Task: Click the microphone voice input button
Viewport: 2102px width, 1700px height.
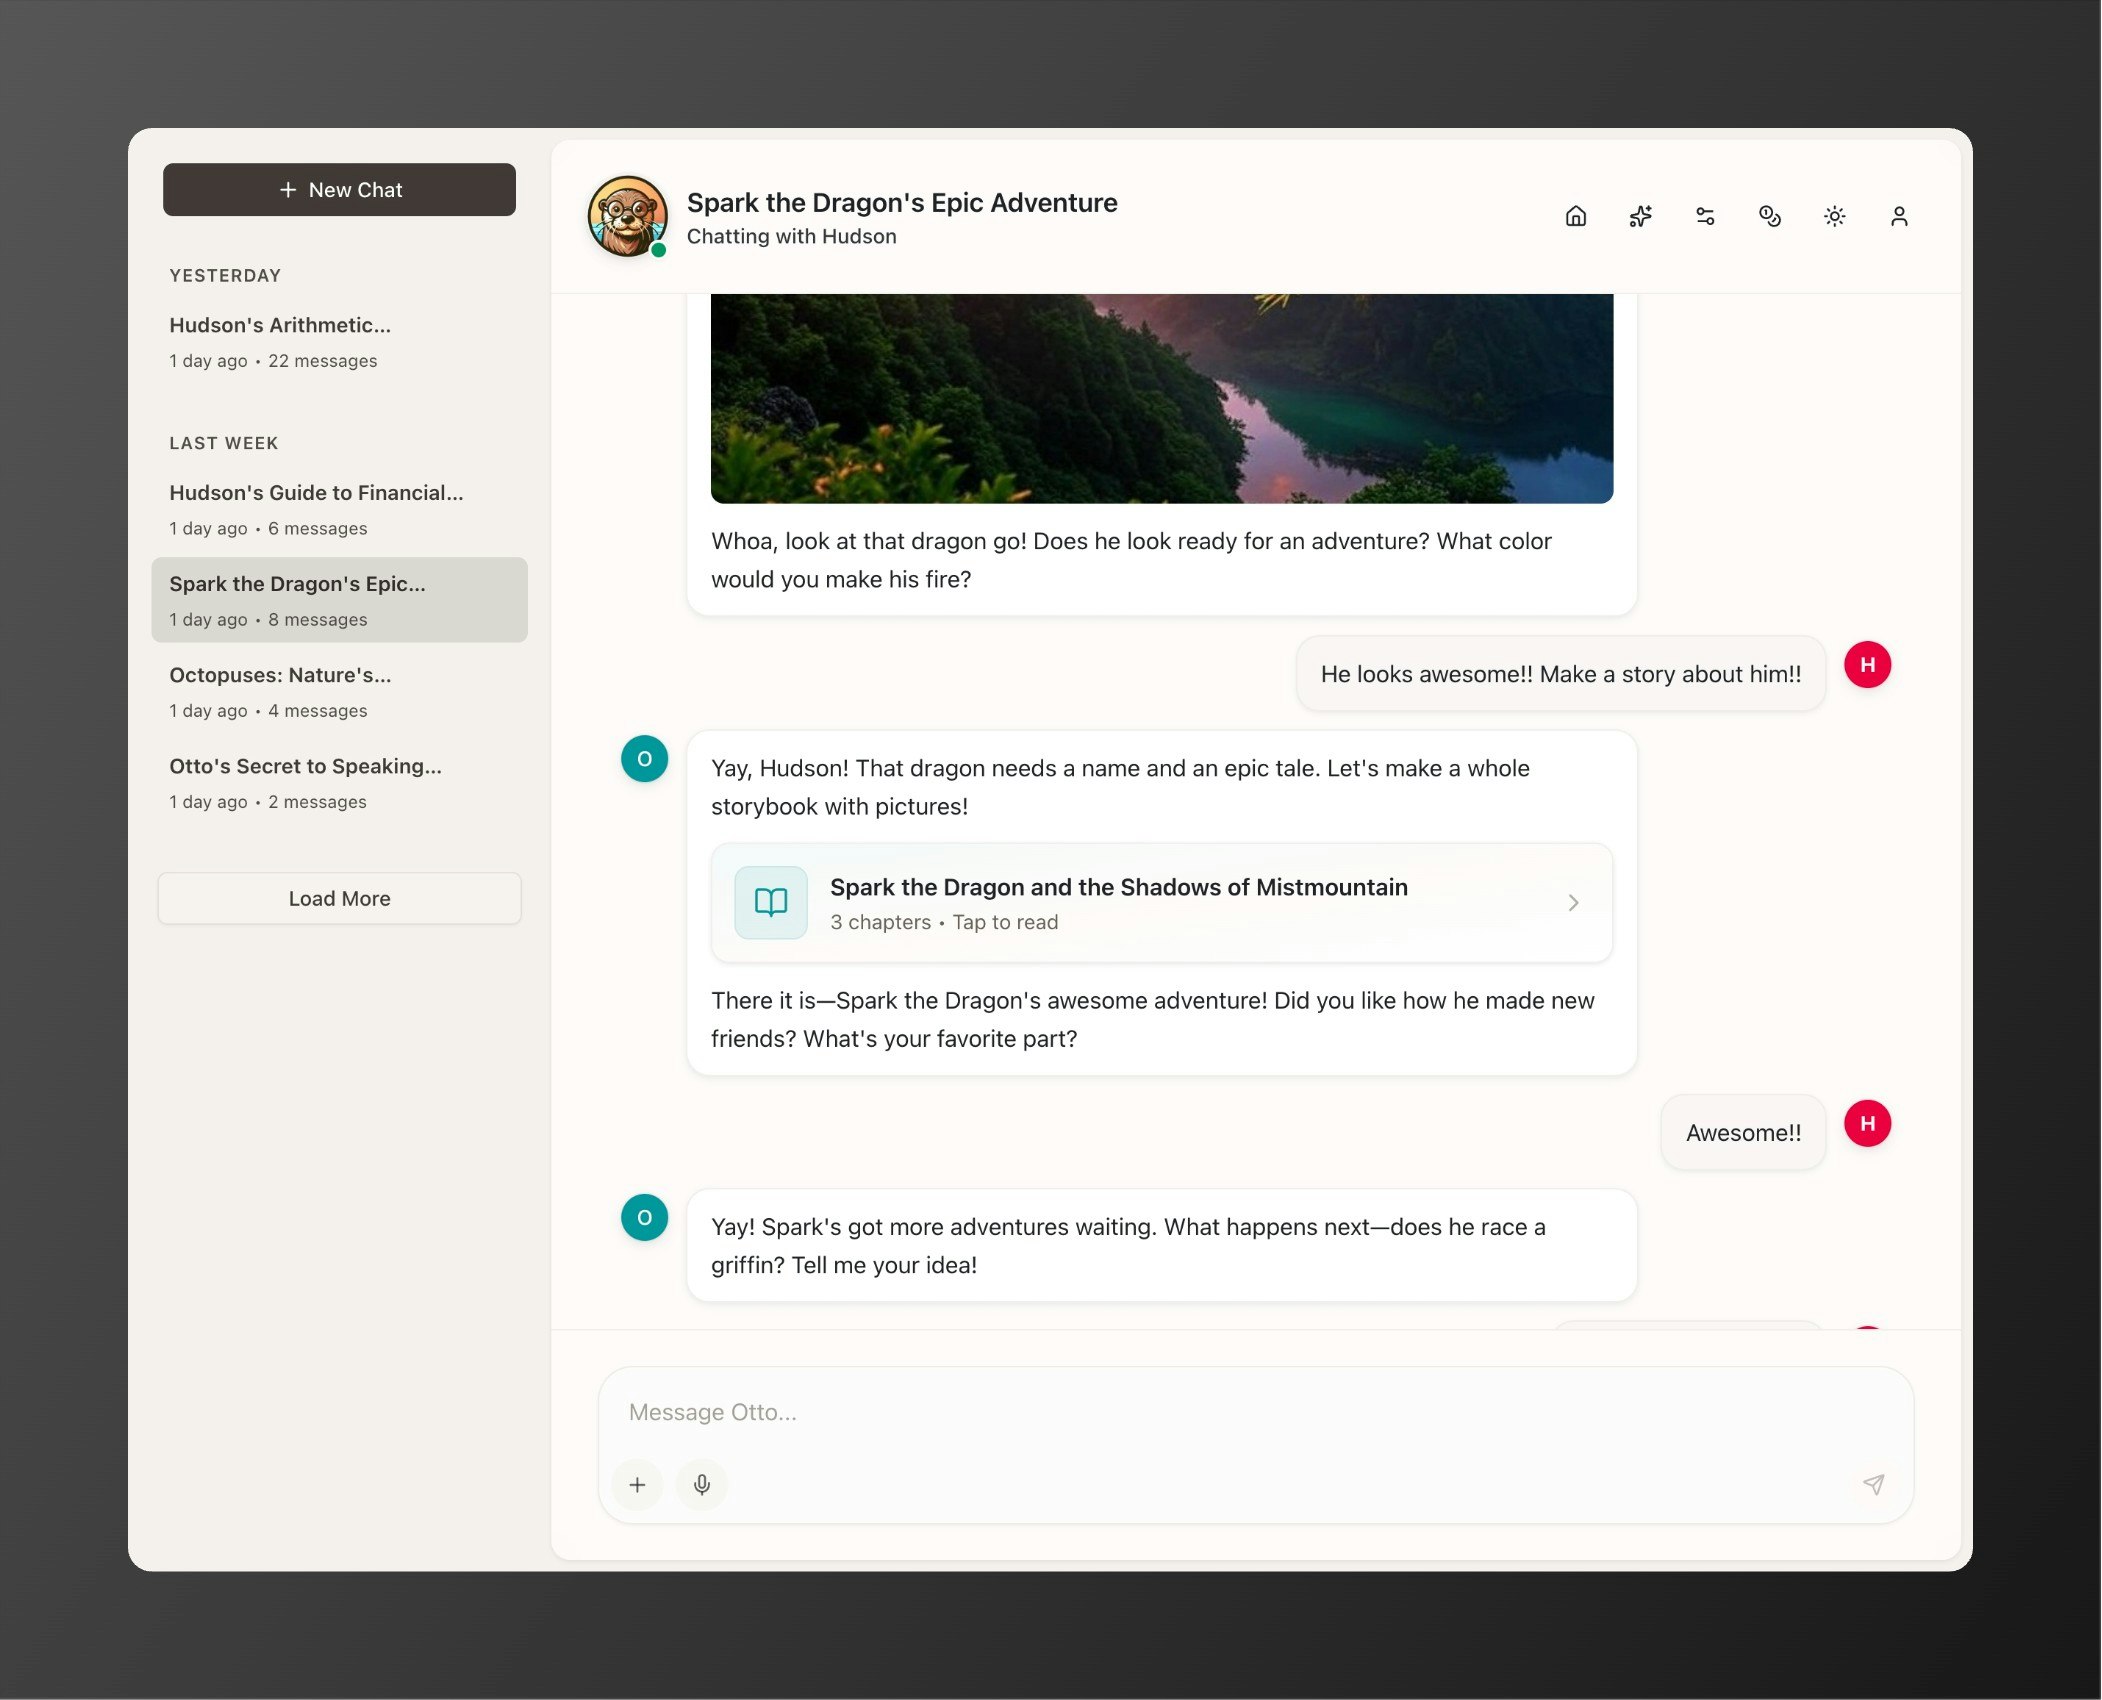Action: [702, 1485]
